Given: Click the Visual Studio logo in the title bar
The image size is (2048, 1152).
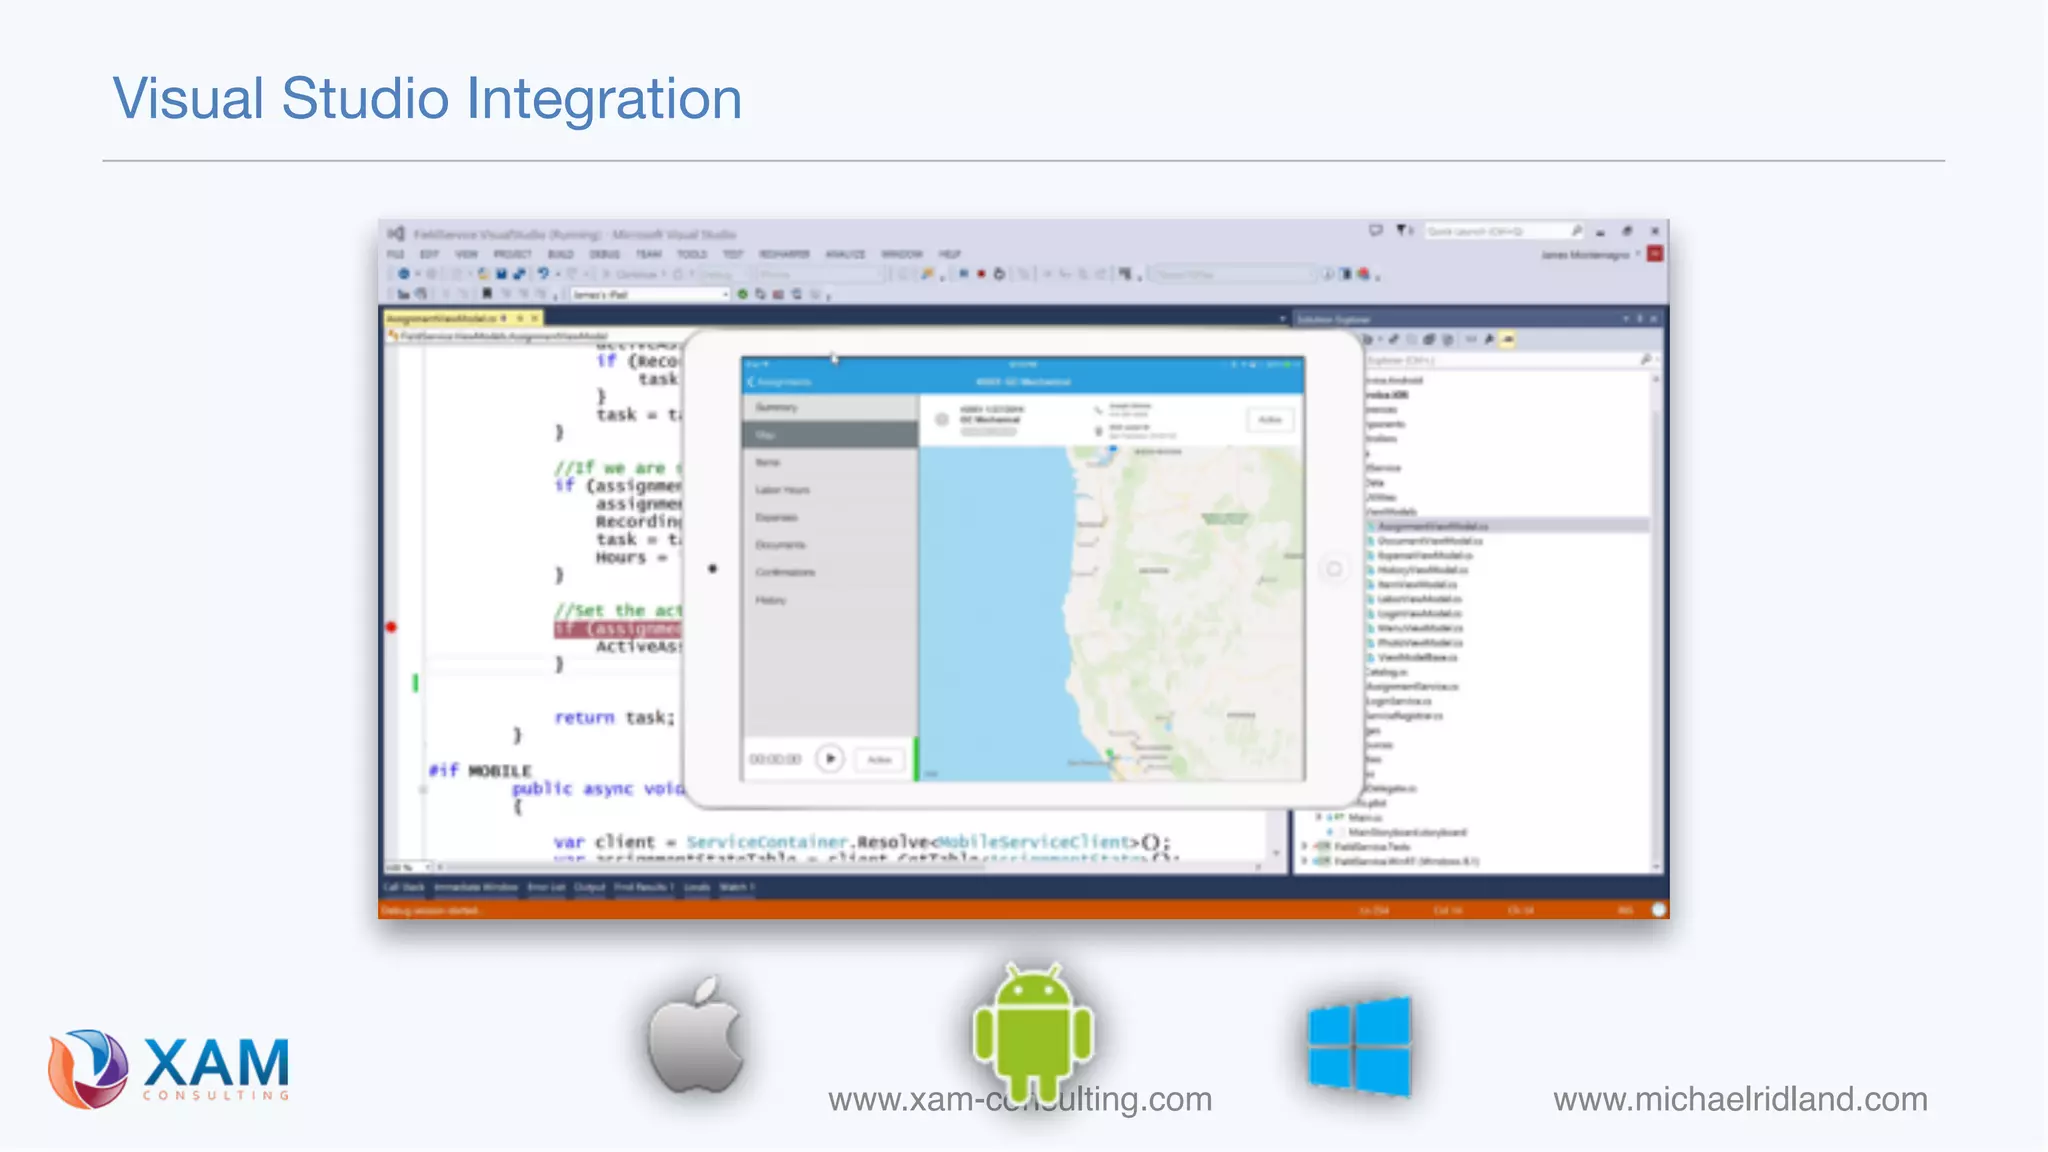Looking at the screenshot, I should coord(396,233).
